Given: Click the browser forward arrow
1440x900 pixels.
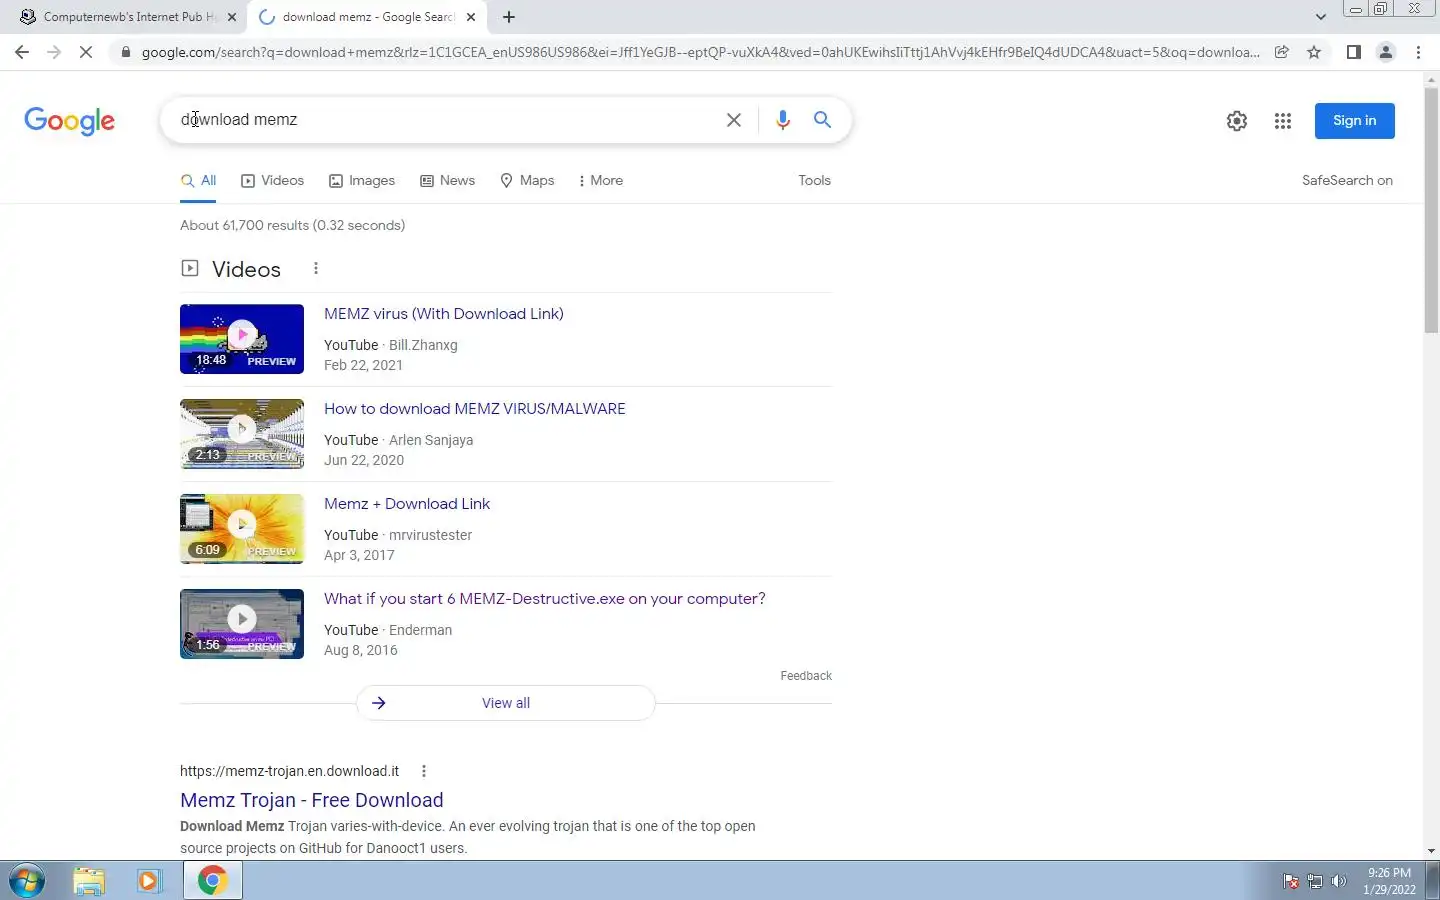Looking at the screenshot, I should pyautogui.click(x=54, y=52).
